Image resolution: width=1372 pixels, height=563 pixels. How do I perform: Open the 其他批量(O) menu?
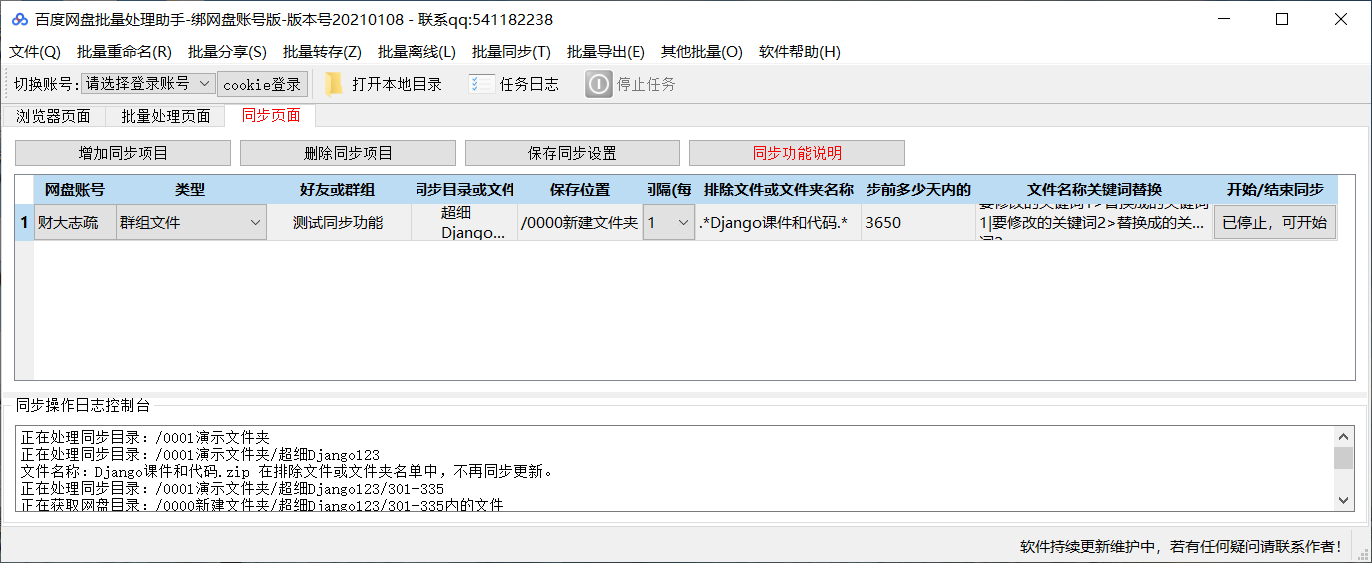click(x=702, y=52)
